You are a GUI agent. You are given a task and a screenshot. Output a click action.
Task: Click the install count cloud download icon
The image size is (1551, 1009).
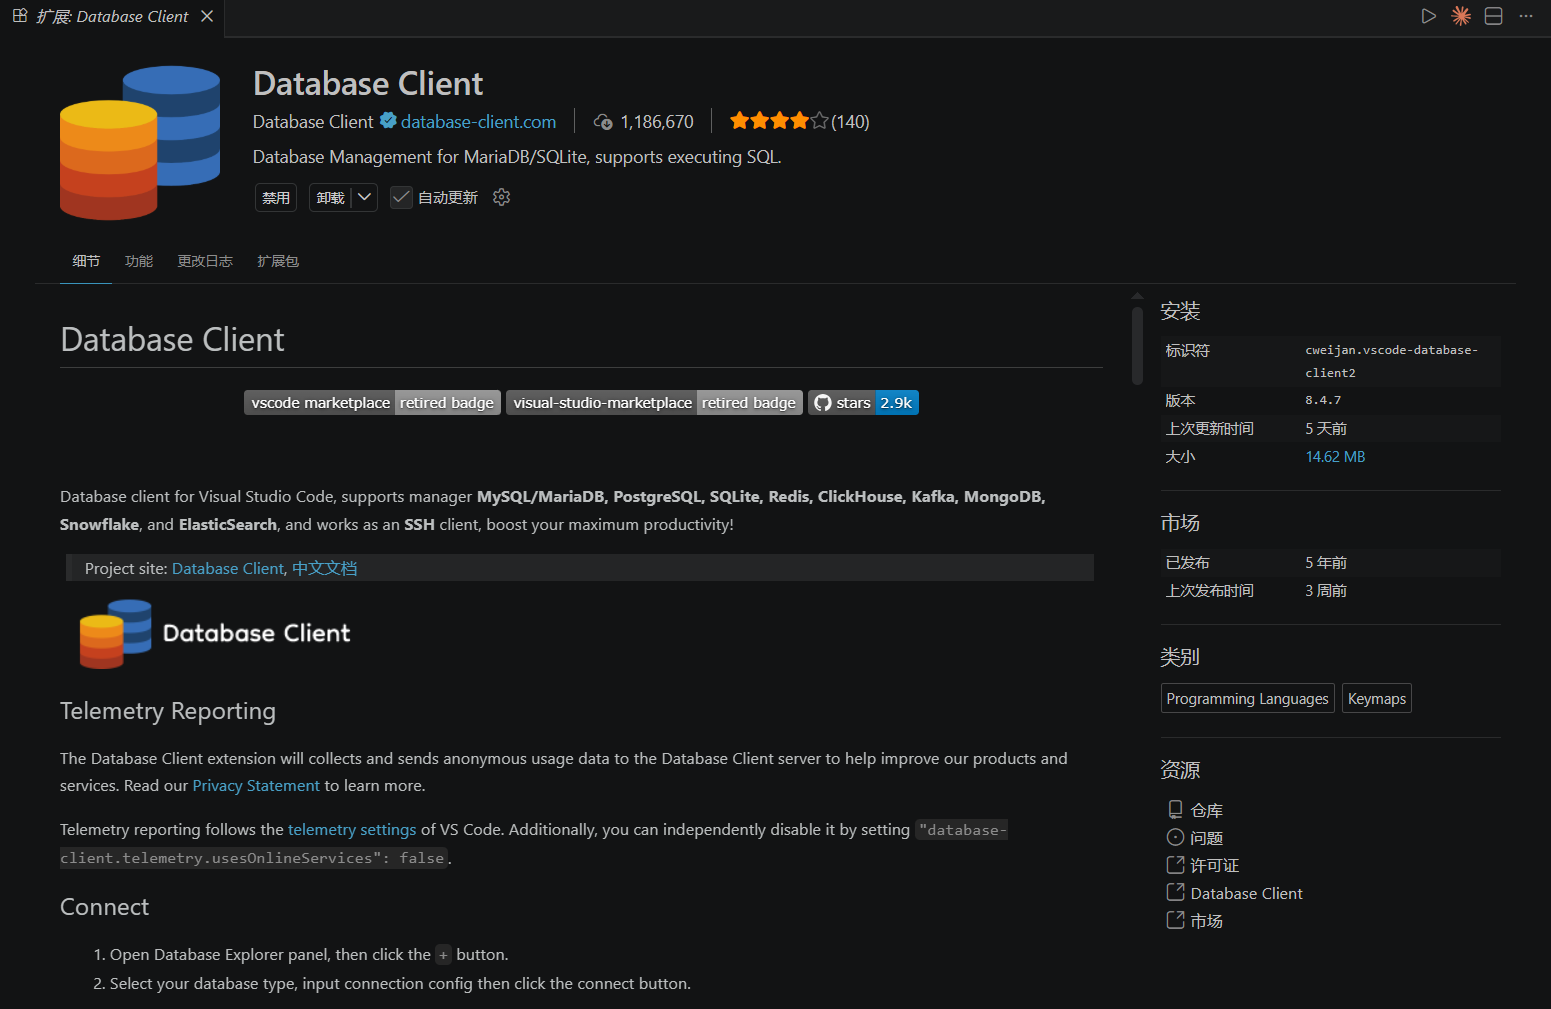point(603,122)
